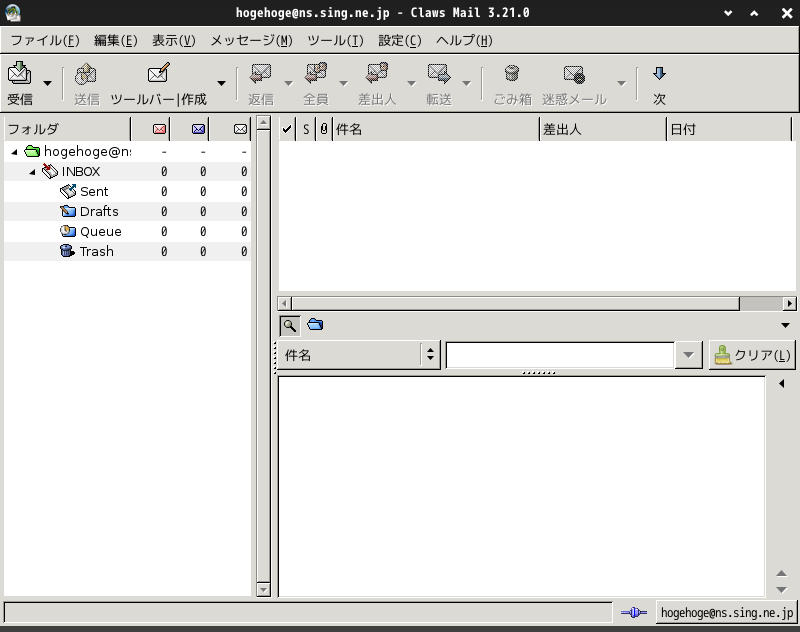The image size is (800, 632).
Task: Click the hogehoge@ns.sing.ne.jp account button in status bar
Action: click(x=727, y=613)
